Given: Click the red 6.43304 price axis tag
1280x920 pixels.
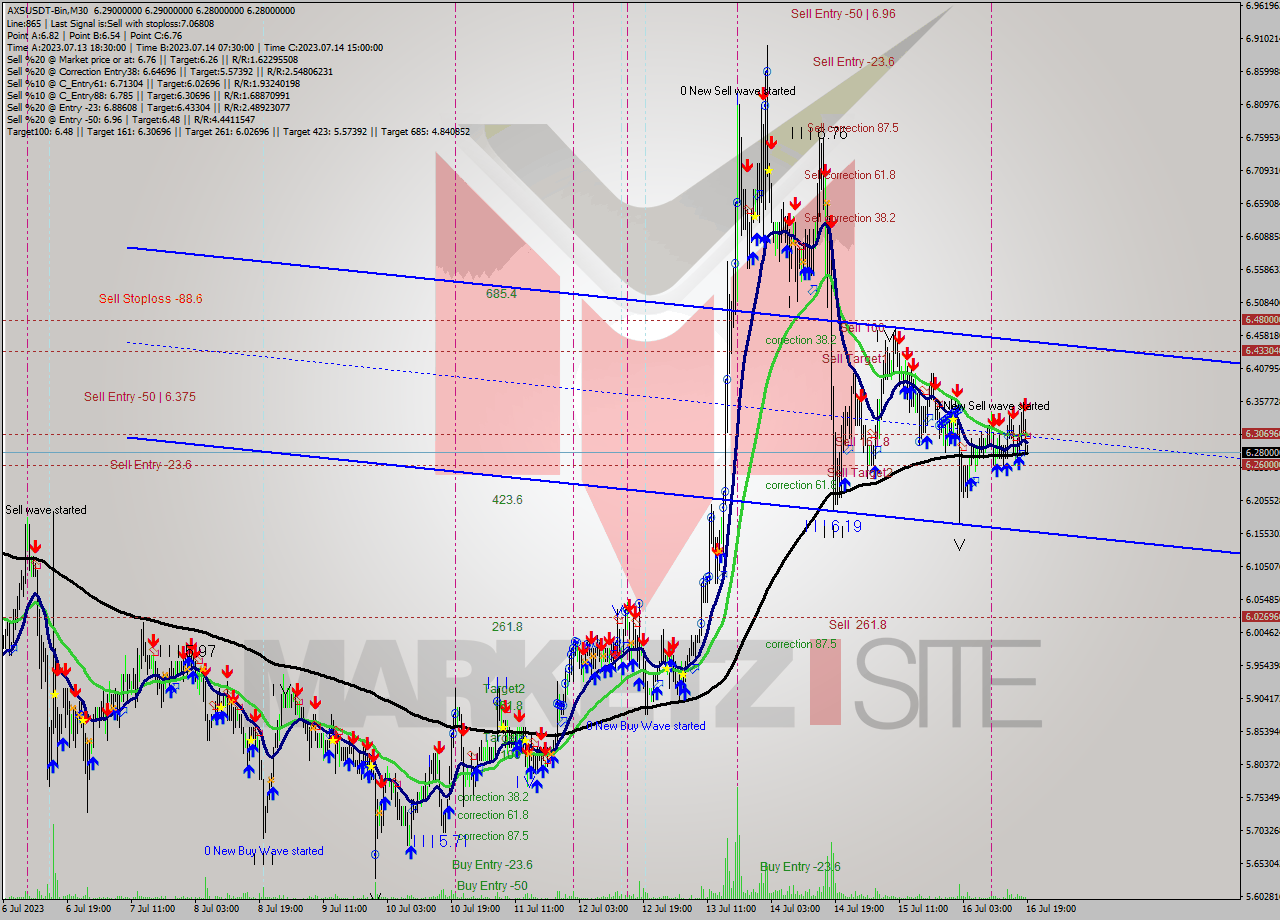Looking at the screenshot, I should pyautogui.click(x=1260, y=351).
